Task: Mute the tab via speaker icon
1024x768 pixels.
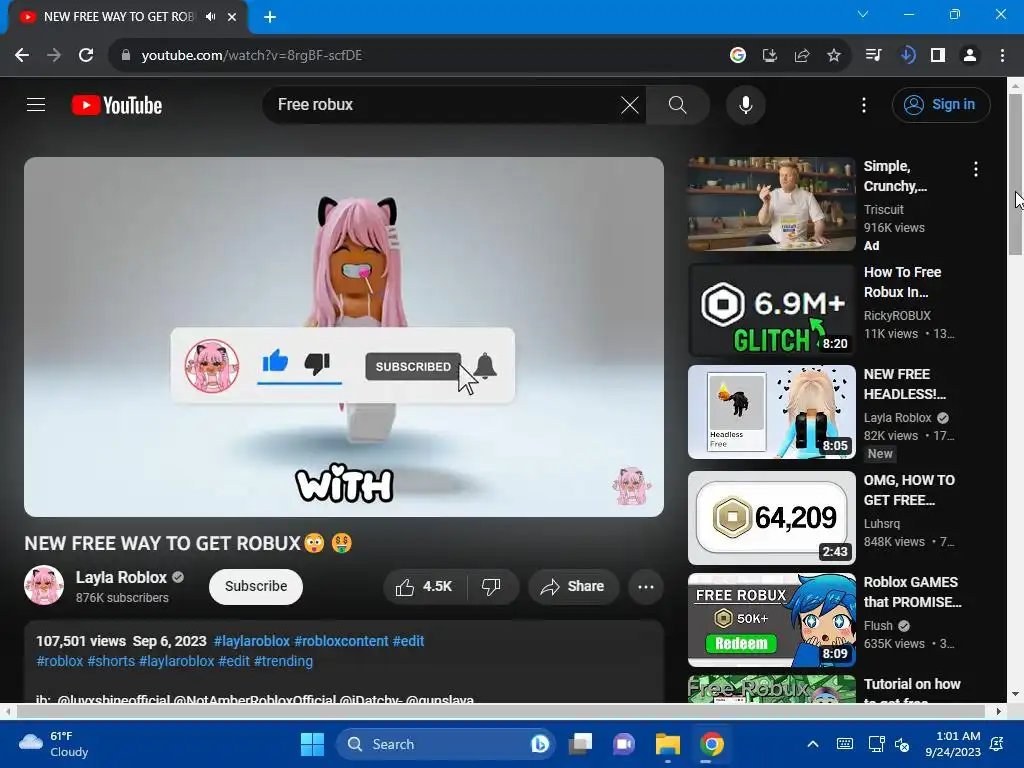Action: click(210, 17)
